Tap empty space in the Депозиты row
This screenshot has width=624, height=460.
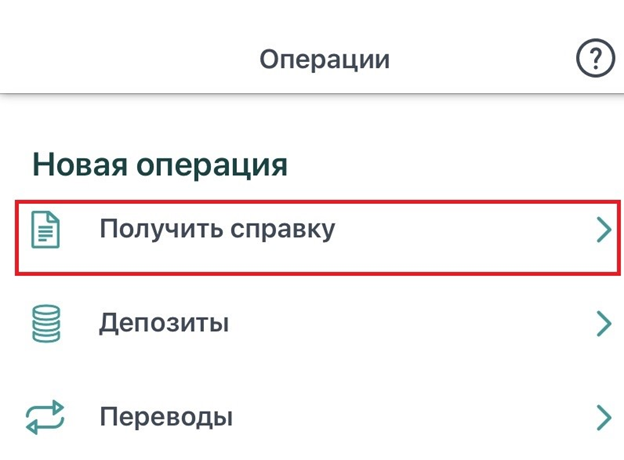point(420,323)
